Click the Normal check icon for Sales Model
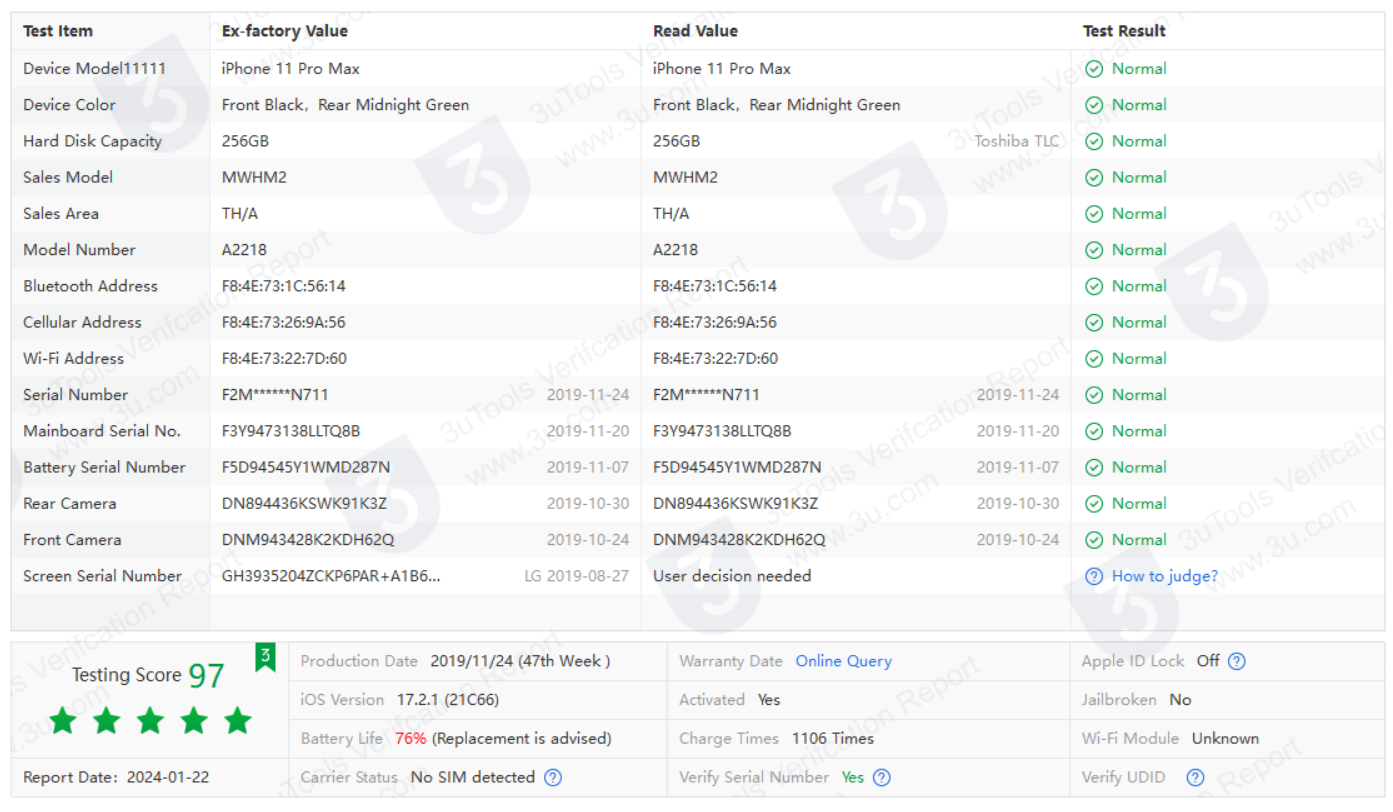This screenshot has height=812, width=1393. coord(1094,177)
